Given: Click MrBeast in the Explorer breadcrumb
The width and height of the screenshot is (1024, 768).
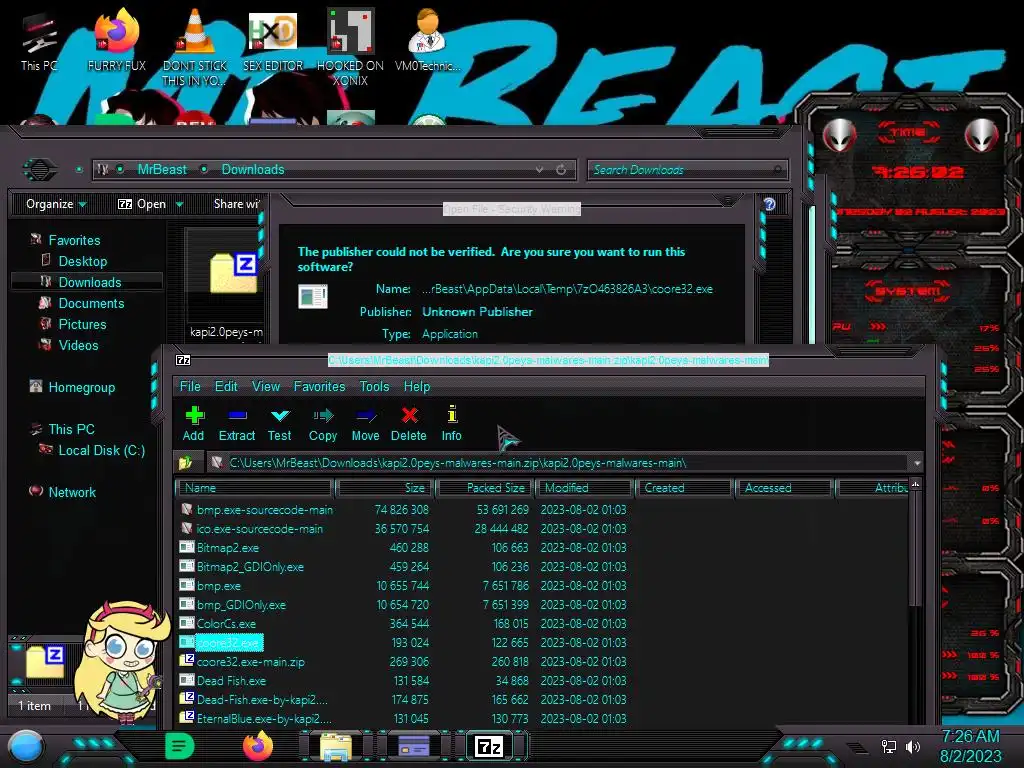Looking at the screenshot, I should click(x=162, y=170).
